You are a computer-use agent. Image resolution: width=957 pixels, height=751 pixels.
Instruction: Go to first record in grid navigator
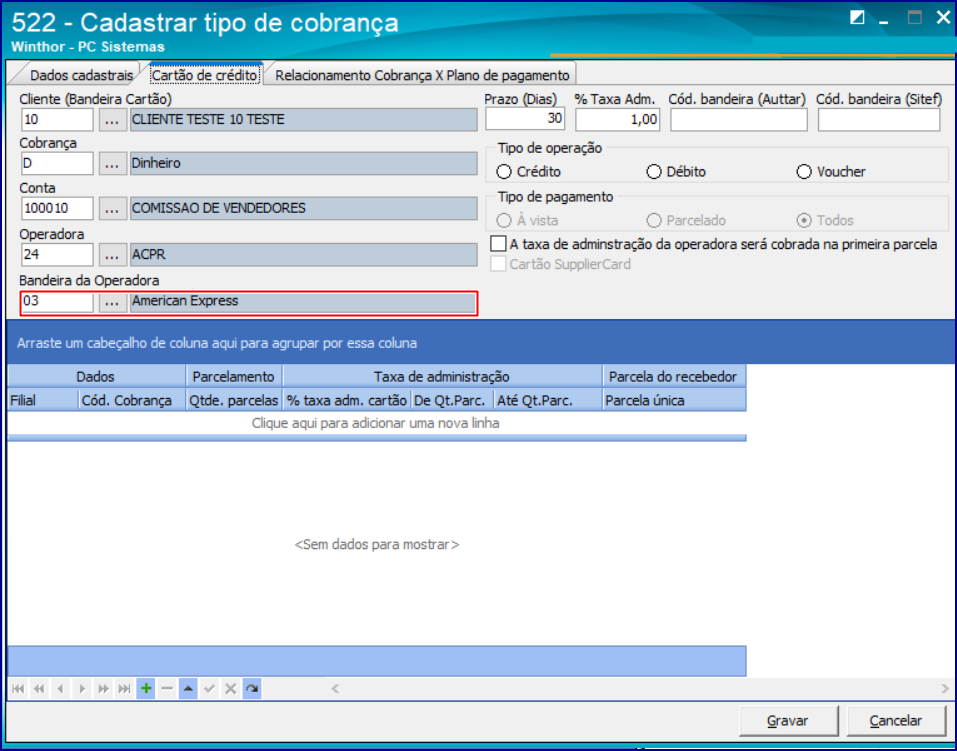click(18, 689)
